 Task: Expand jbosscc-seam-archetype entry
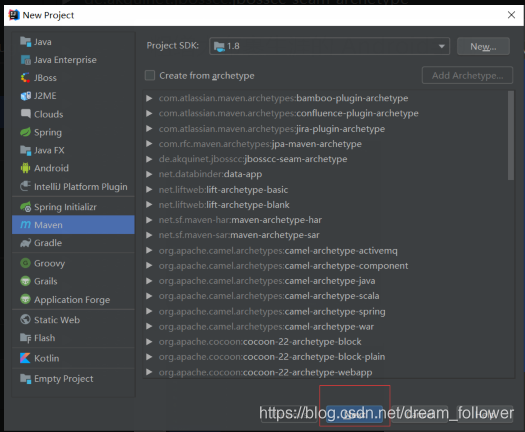pos(149,159)
